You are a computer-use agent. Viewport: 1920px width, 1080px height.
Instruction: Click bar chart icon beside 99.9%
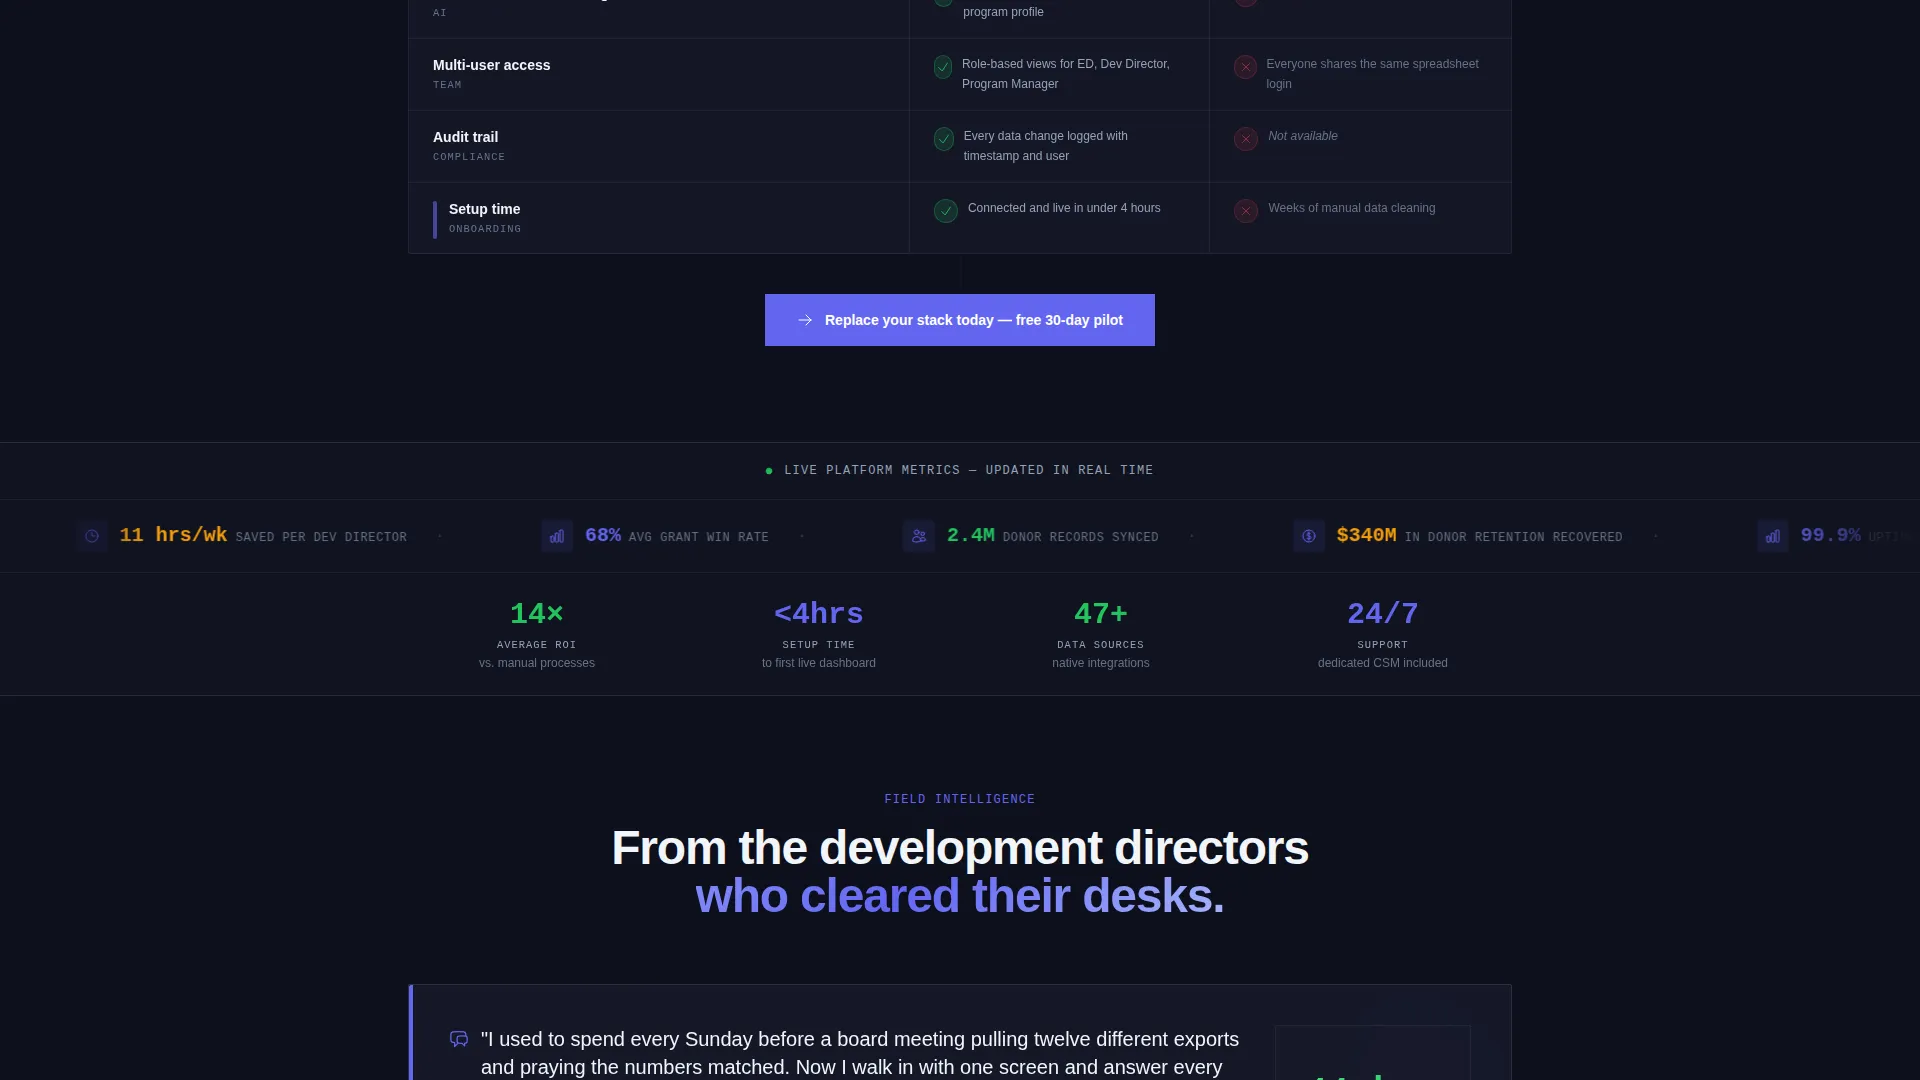(1773, 536)
